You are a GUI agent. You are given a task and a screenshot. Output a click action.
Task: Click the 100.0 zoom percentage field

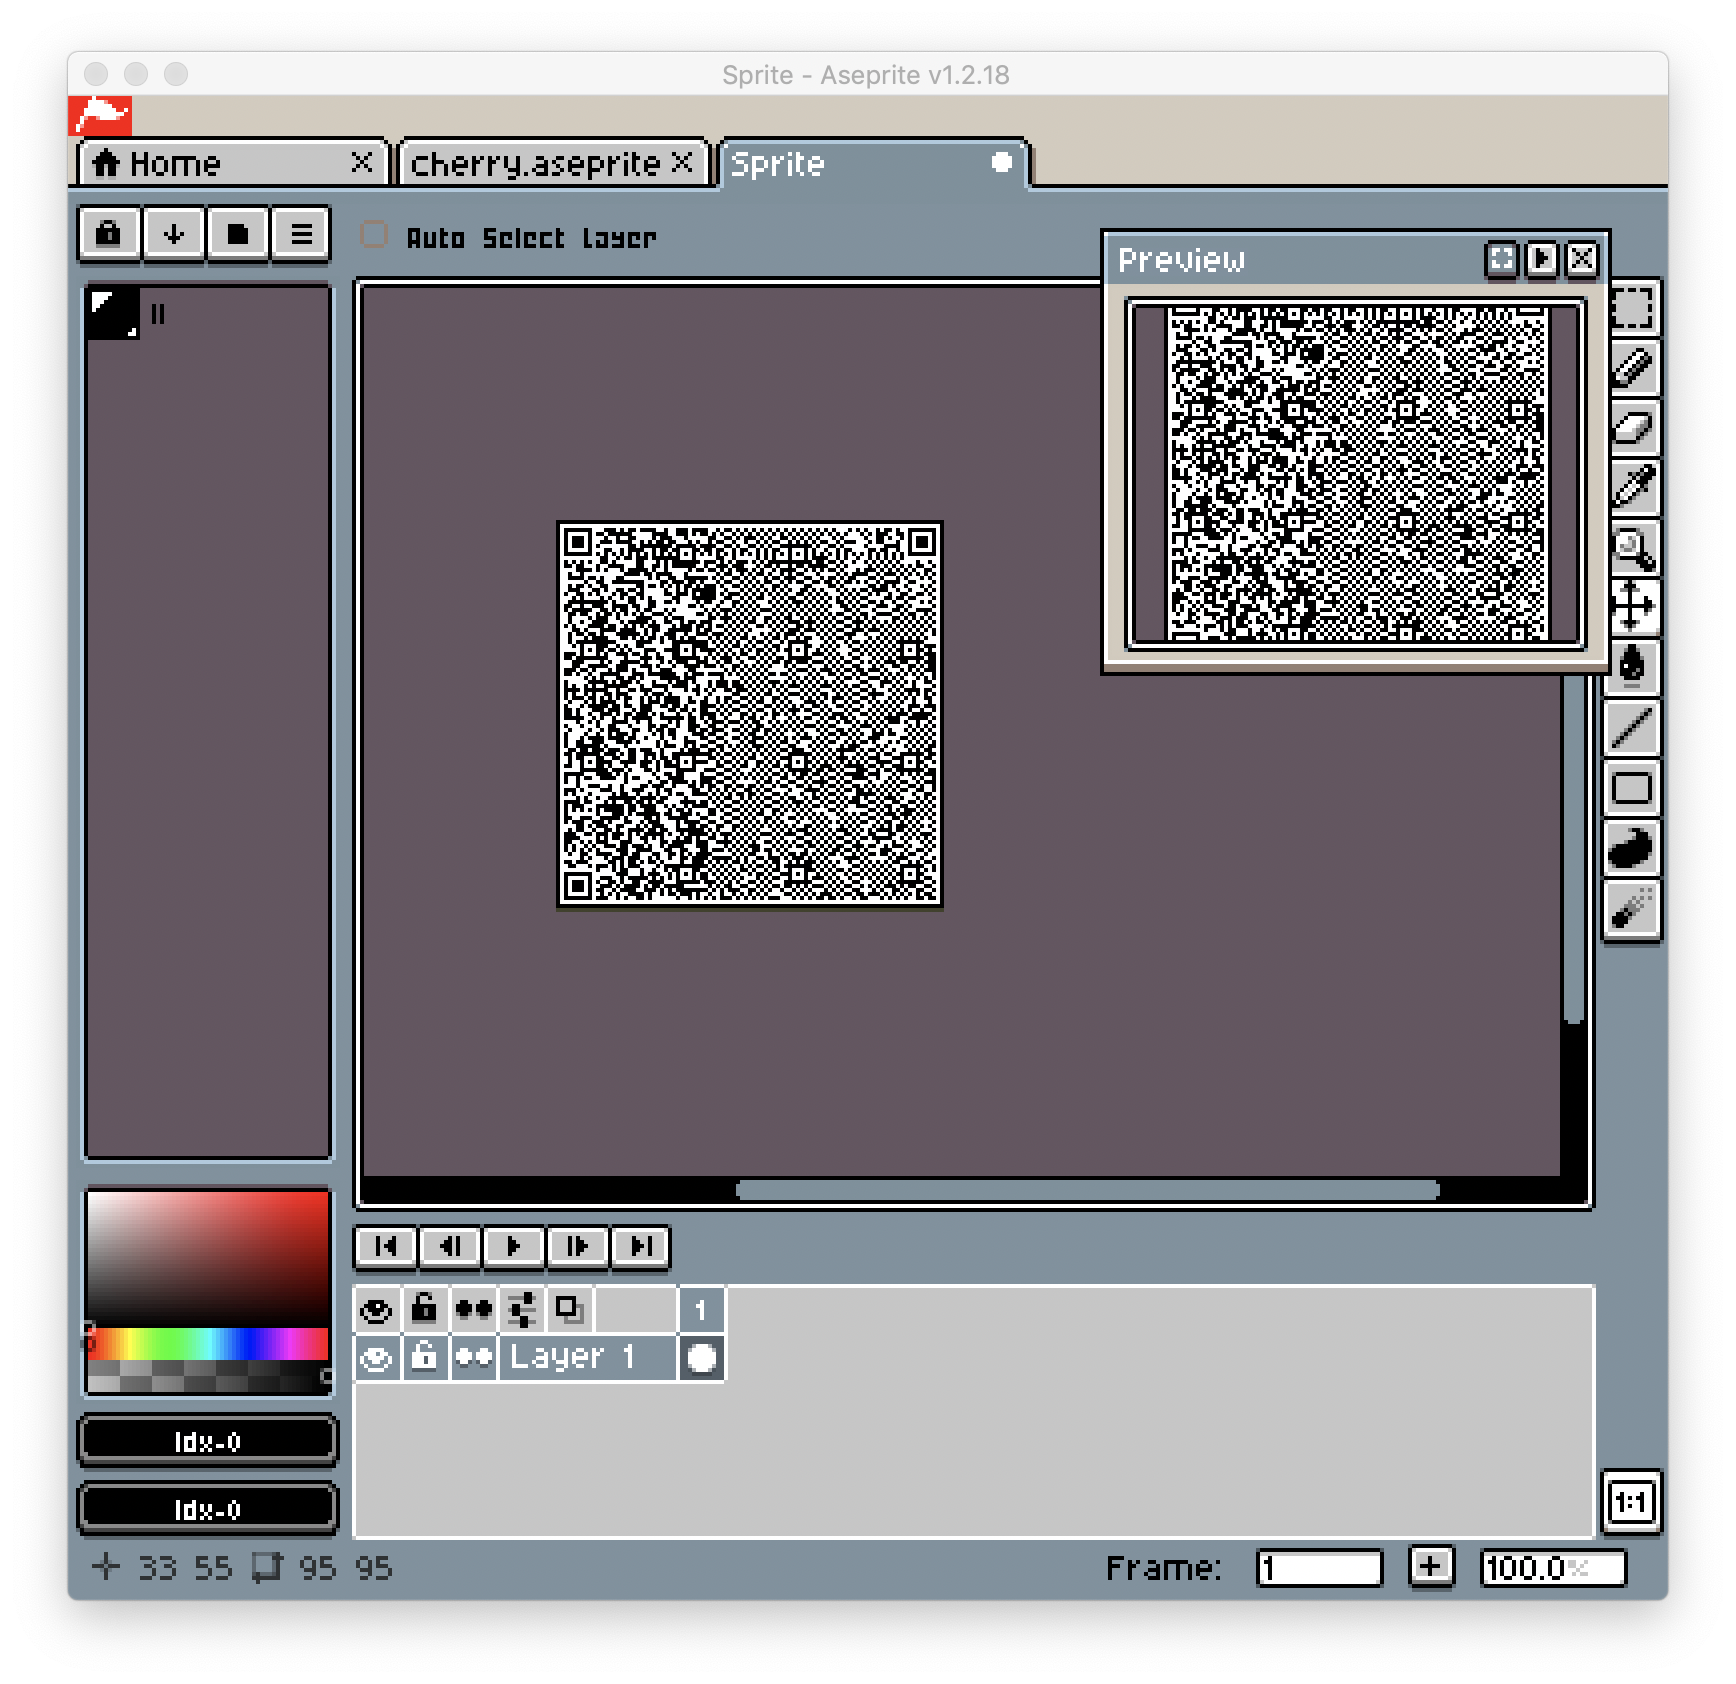click(1553, 1567)
